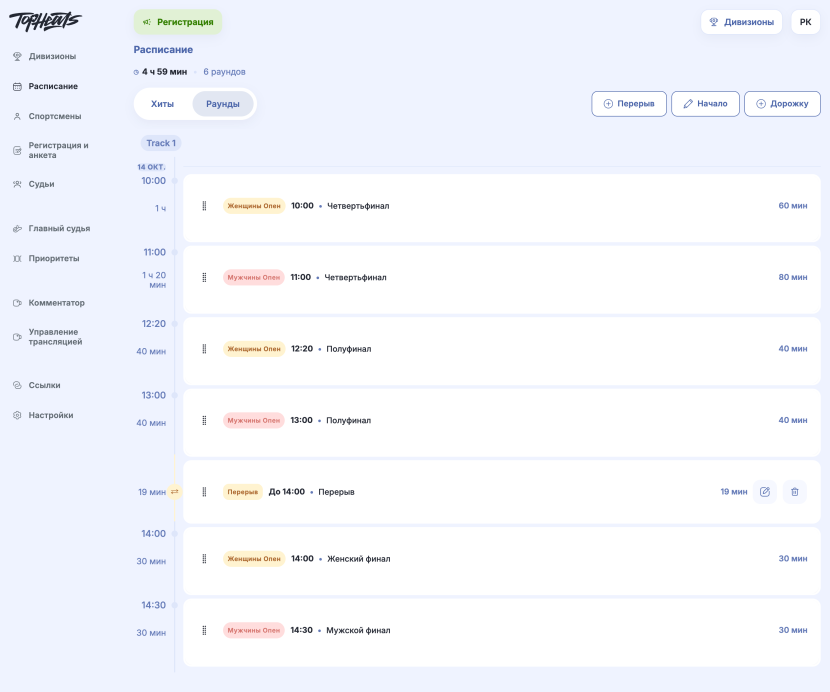
Task: Open Судьи section in sidebar
Action: pyautogui.click(x=41, y=184)
